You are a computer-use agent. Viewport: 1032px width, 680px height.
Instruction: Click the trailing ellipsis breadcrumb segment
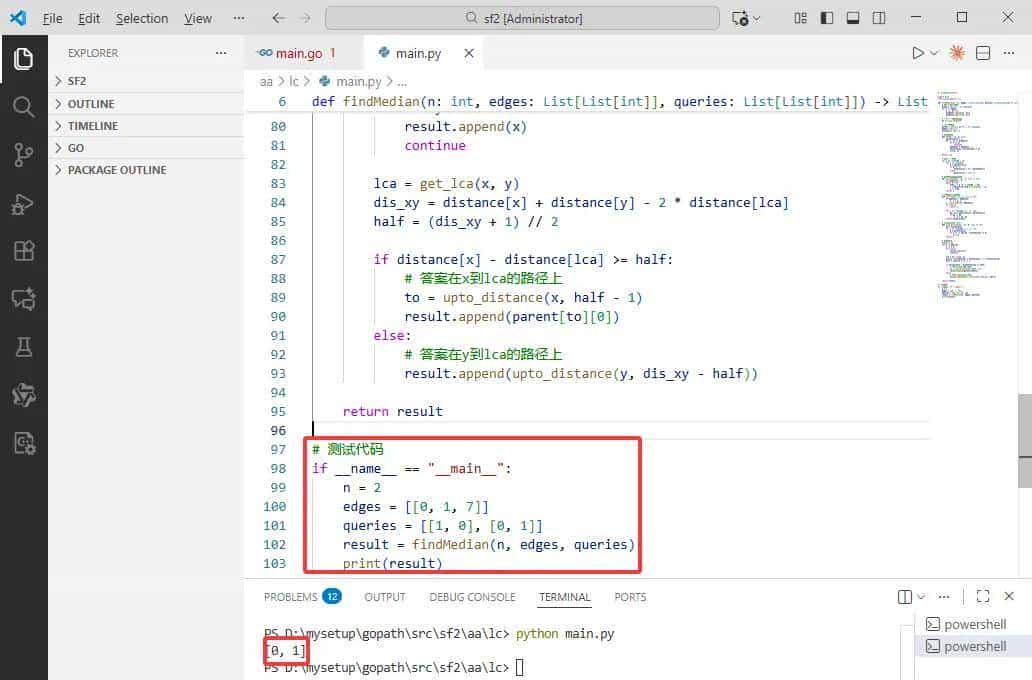click(402, 82)
